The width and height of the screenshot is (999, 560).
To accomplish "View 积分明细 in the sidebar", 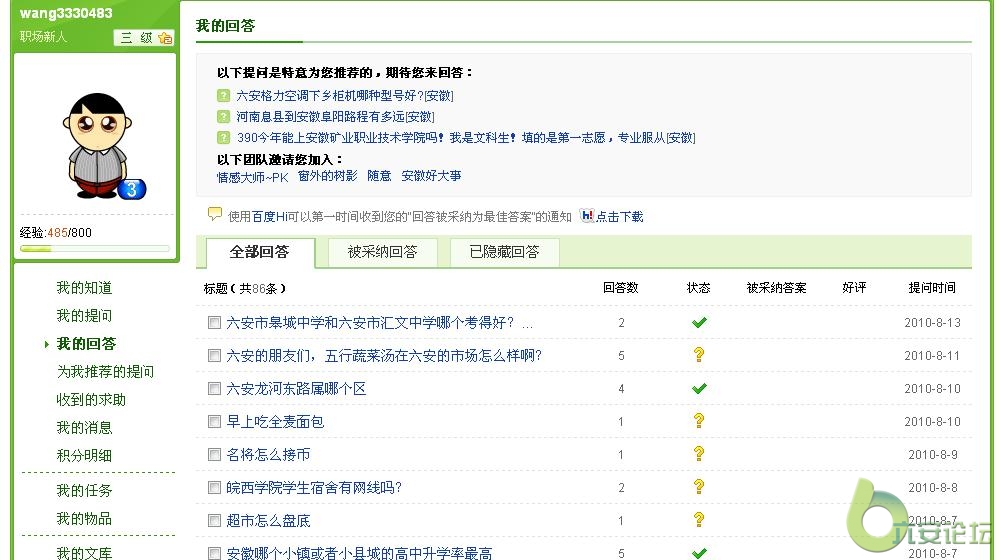I will coord(84,456).
